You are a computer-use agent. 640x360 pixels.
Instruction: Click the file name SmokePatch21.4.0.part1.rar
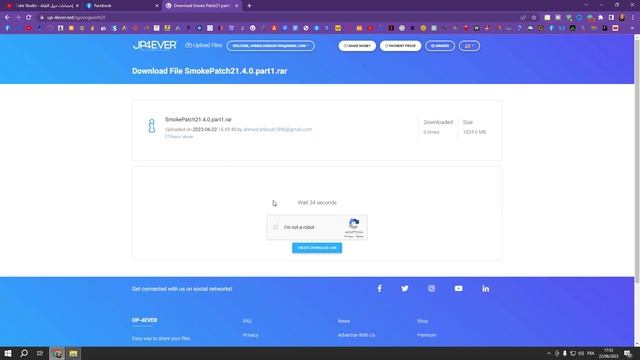198,120
